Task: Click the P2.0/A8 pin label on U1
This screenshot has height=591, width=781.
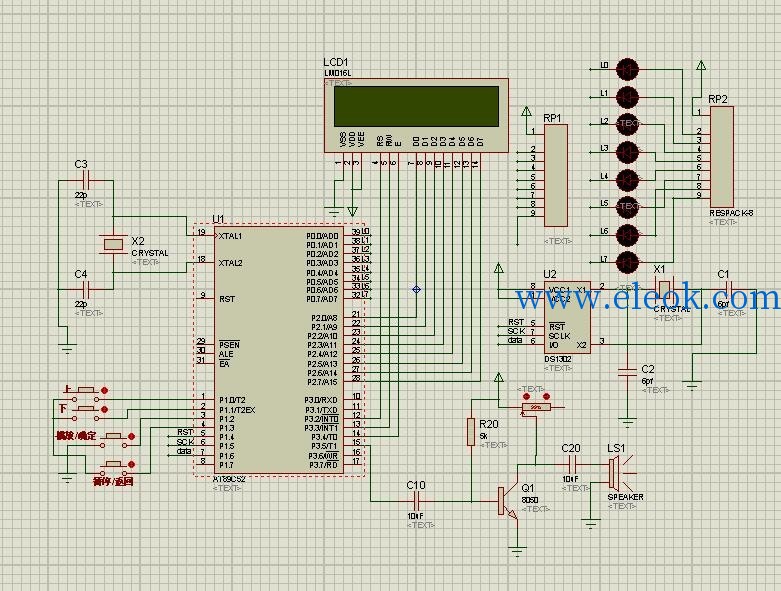Action: 324,318
